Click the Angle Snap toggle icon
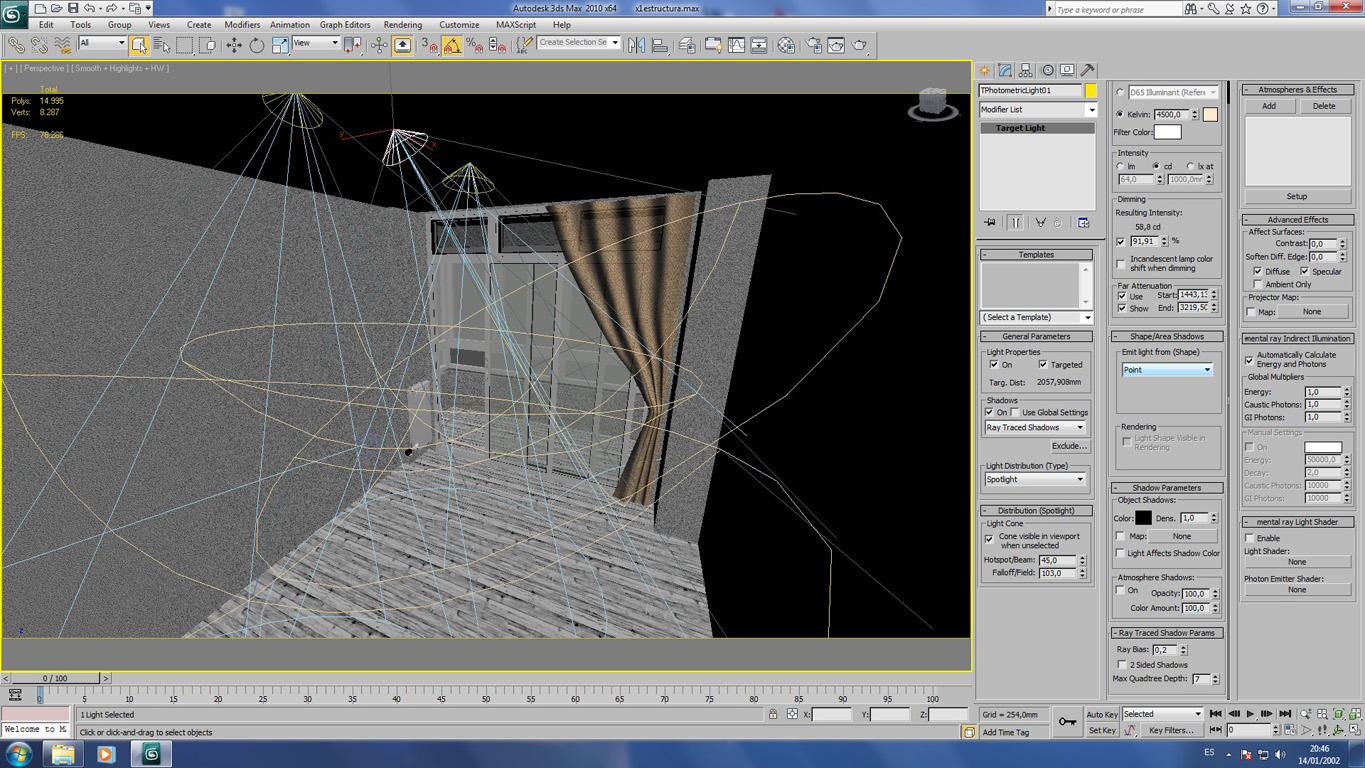 452,45
